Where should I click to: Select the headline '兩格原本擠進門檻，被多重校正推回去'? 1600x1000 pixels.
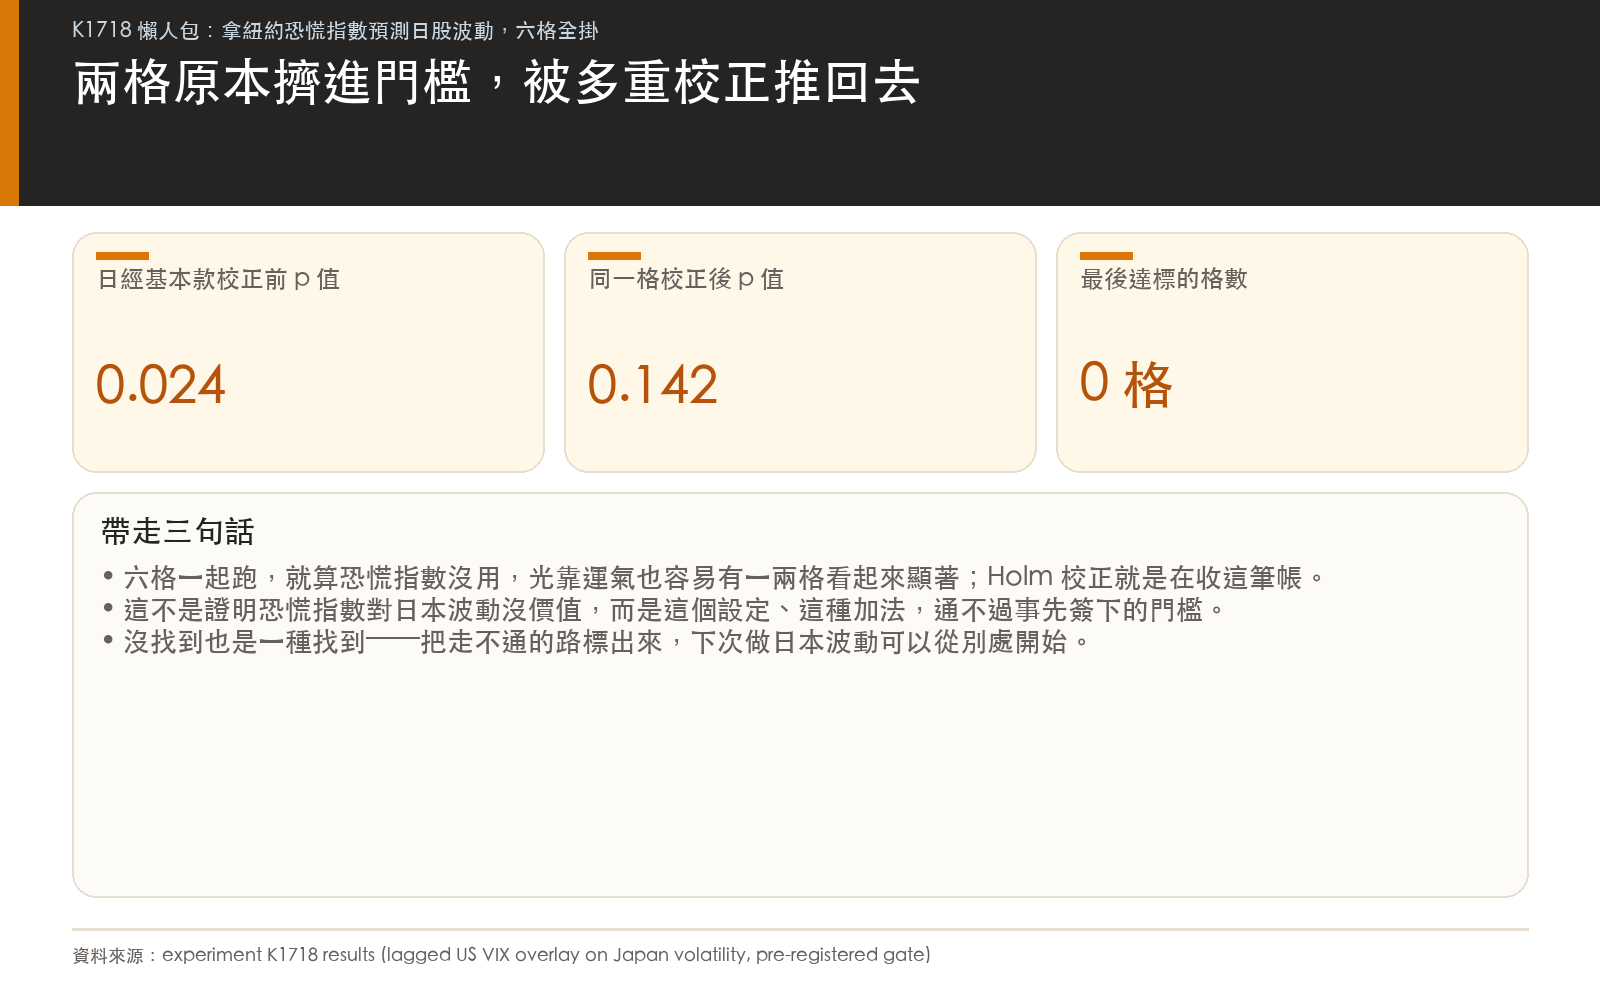pos(497,82)
